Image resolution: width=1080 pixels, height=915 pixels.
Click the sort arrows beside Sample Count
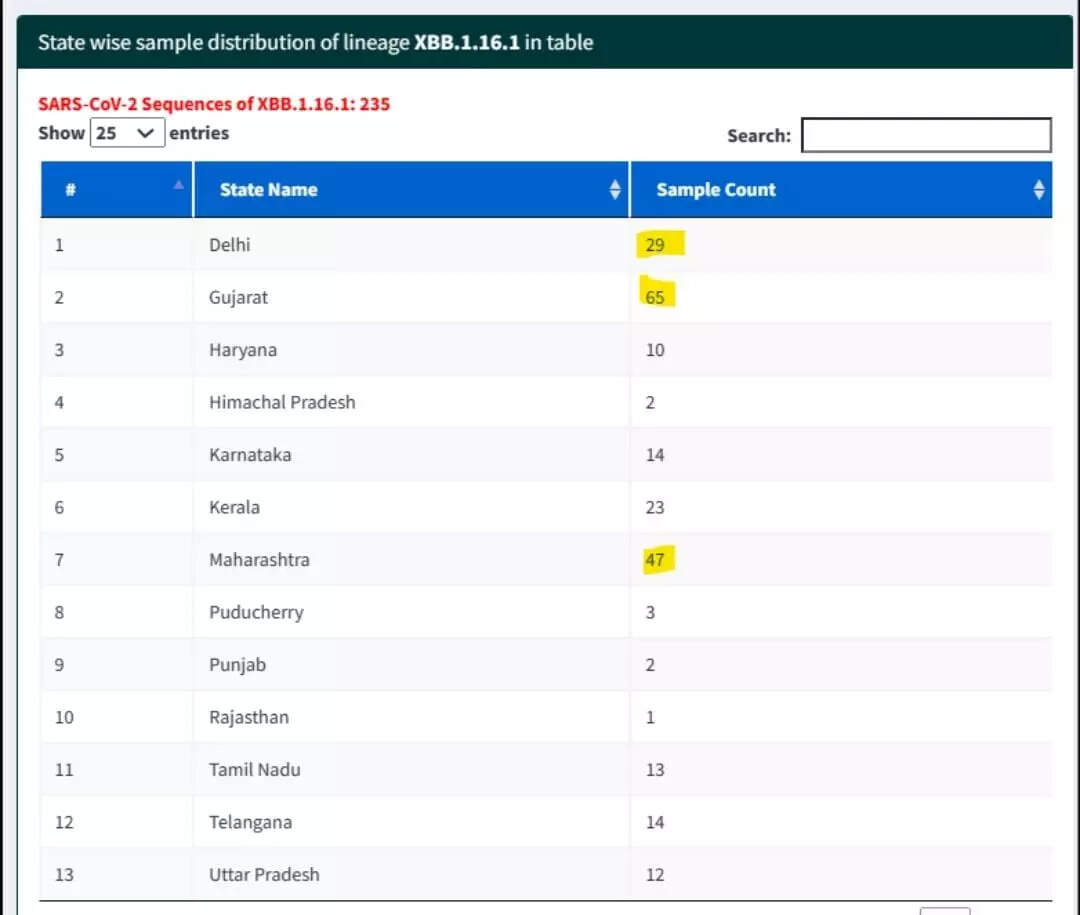tap(1039, 190)
